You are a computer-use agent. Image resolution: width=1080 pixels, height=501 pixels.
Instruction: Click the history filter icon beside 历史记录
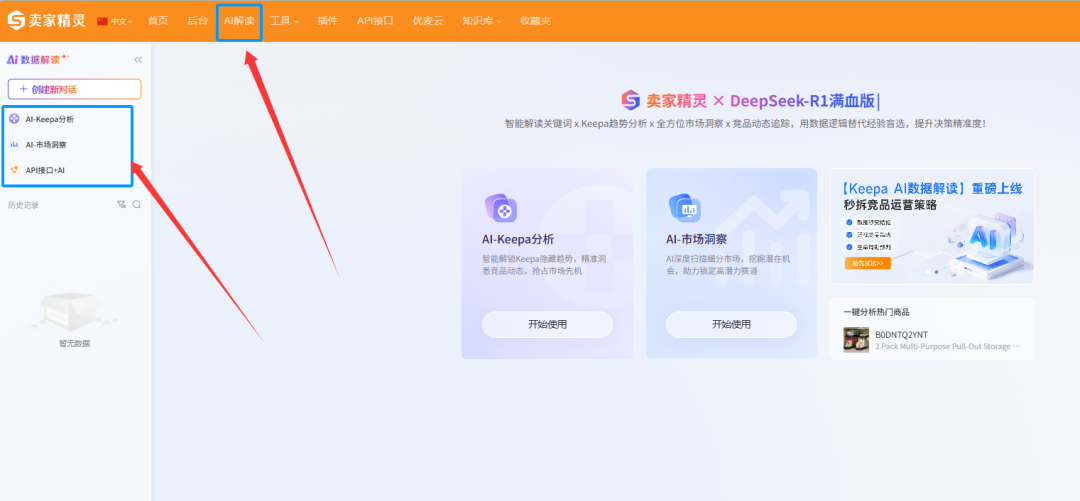pos(121,204)
